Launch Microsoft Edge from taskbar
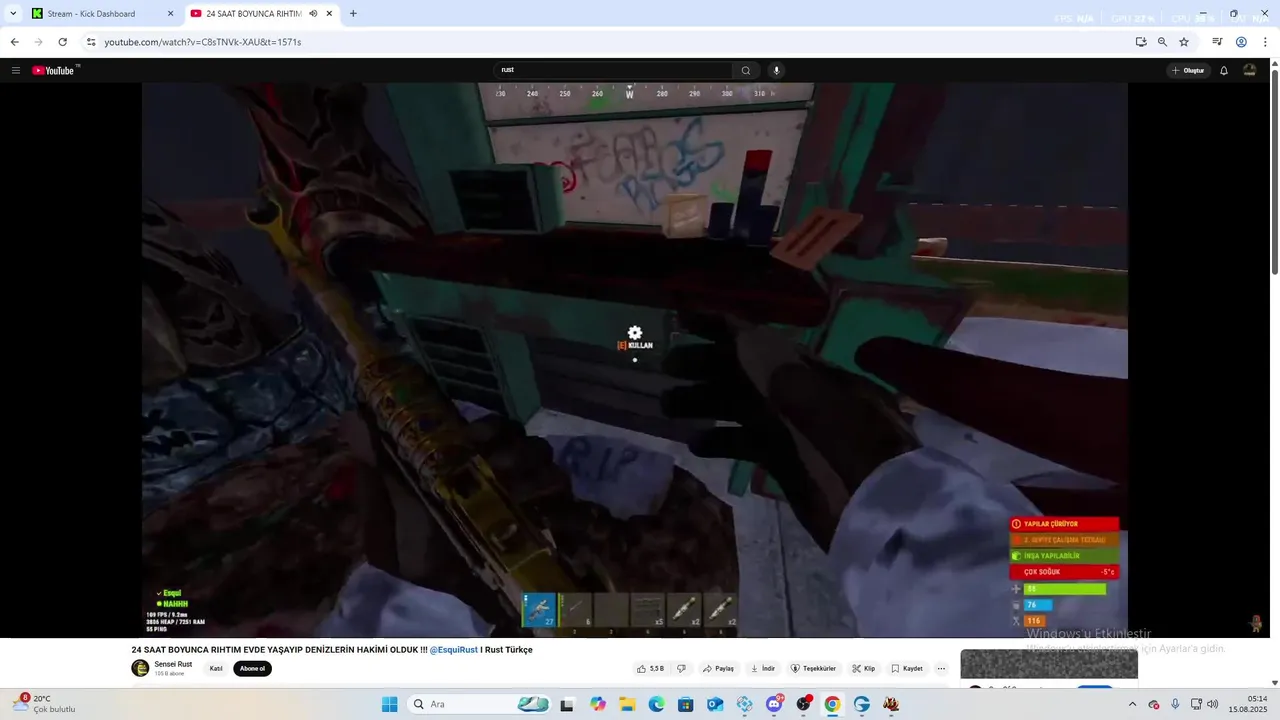 (656, 704)
